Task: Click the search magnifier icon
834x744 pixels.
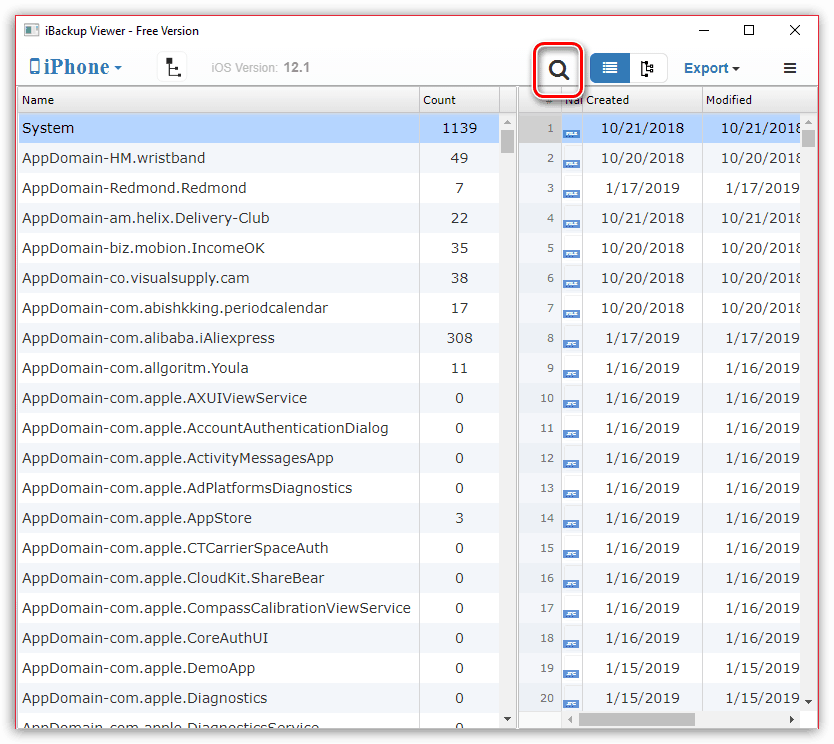Action: 558,69
